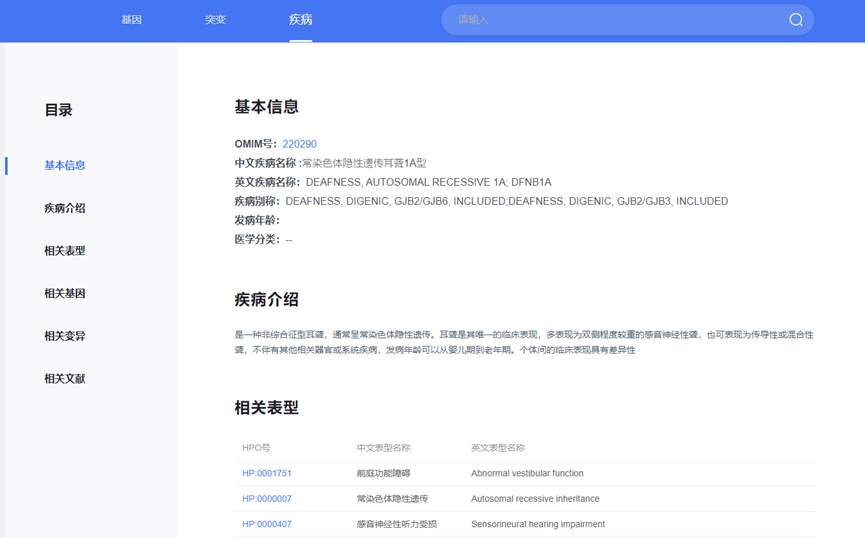Viewport: 865px width, 538px height.
Task: Open 相关表型 sidebar entry
Action: point(65,251)
